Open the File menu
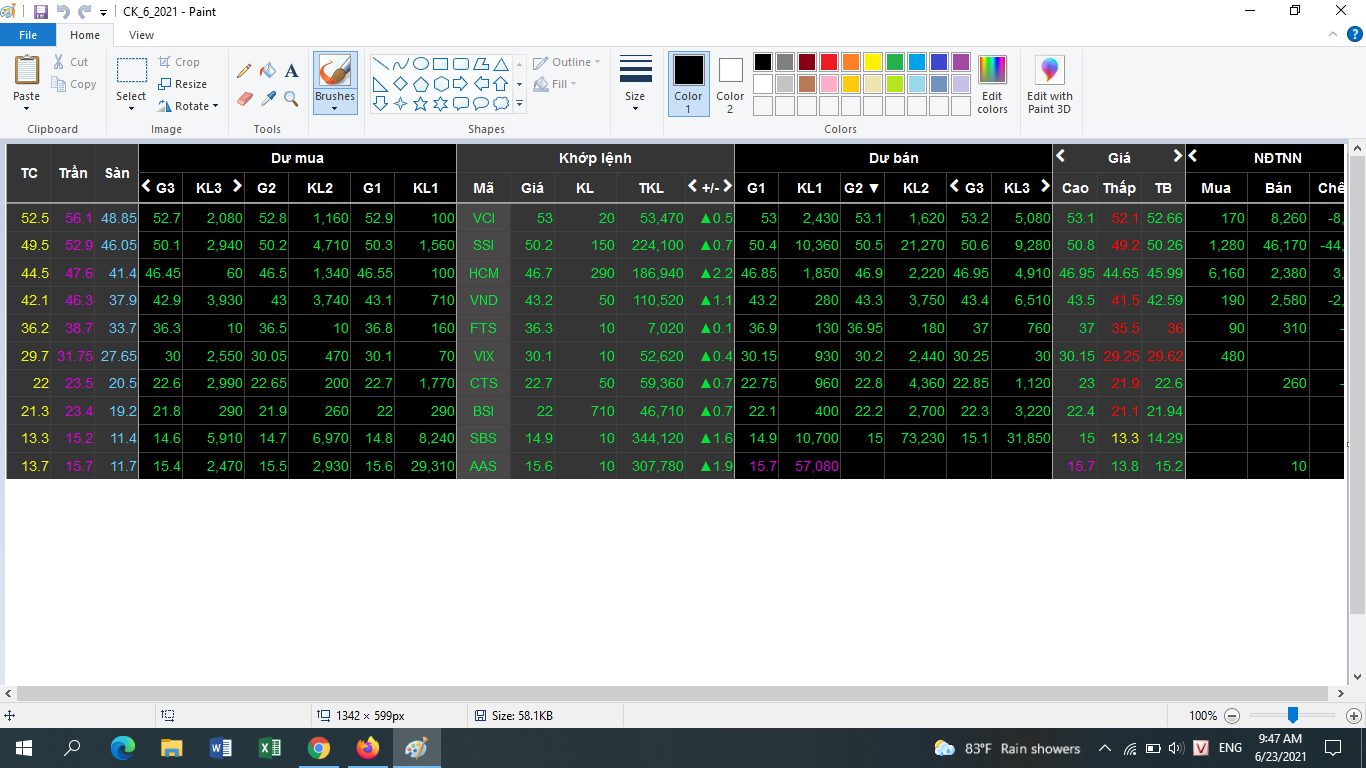This screenshot has height=768, width=1366. 28,35
